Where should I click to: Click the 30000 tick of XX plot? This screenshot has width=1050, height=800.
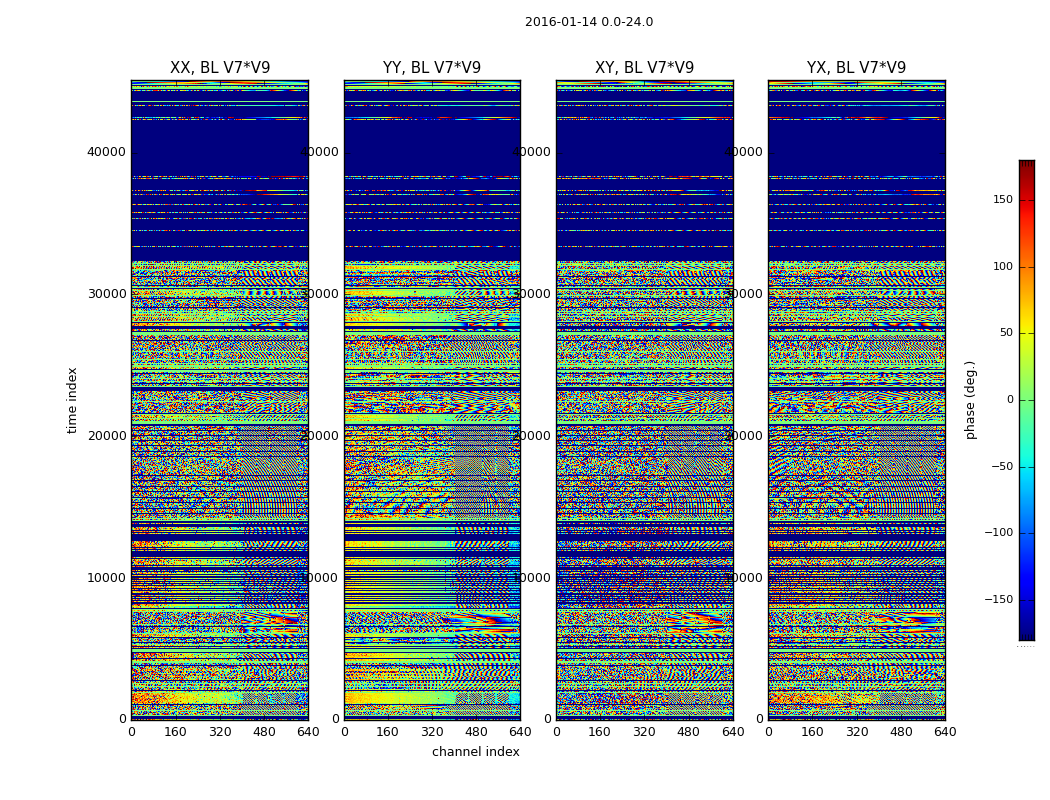tap(106, 294)
